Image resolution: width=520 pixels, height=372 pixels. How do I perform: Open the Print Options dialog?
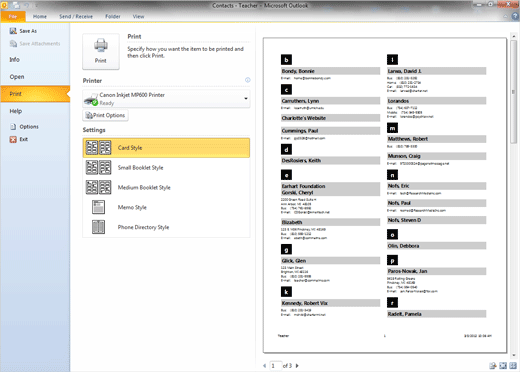(x=105, y=115)
